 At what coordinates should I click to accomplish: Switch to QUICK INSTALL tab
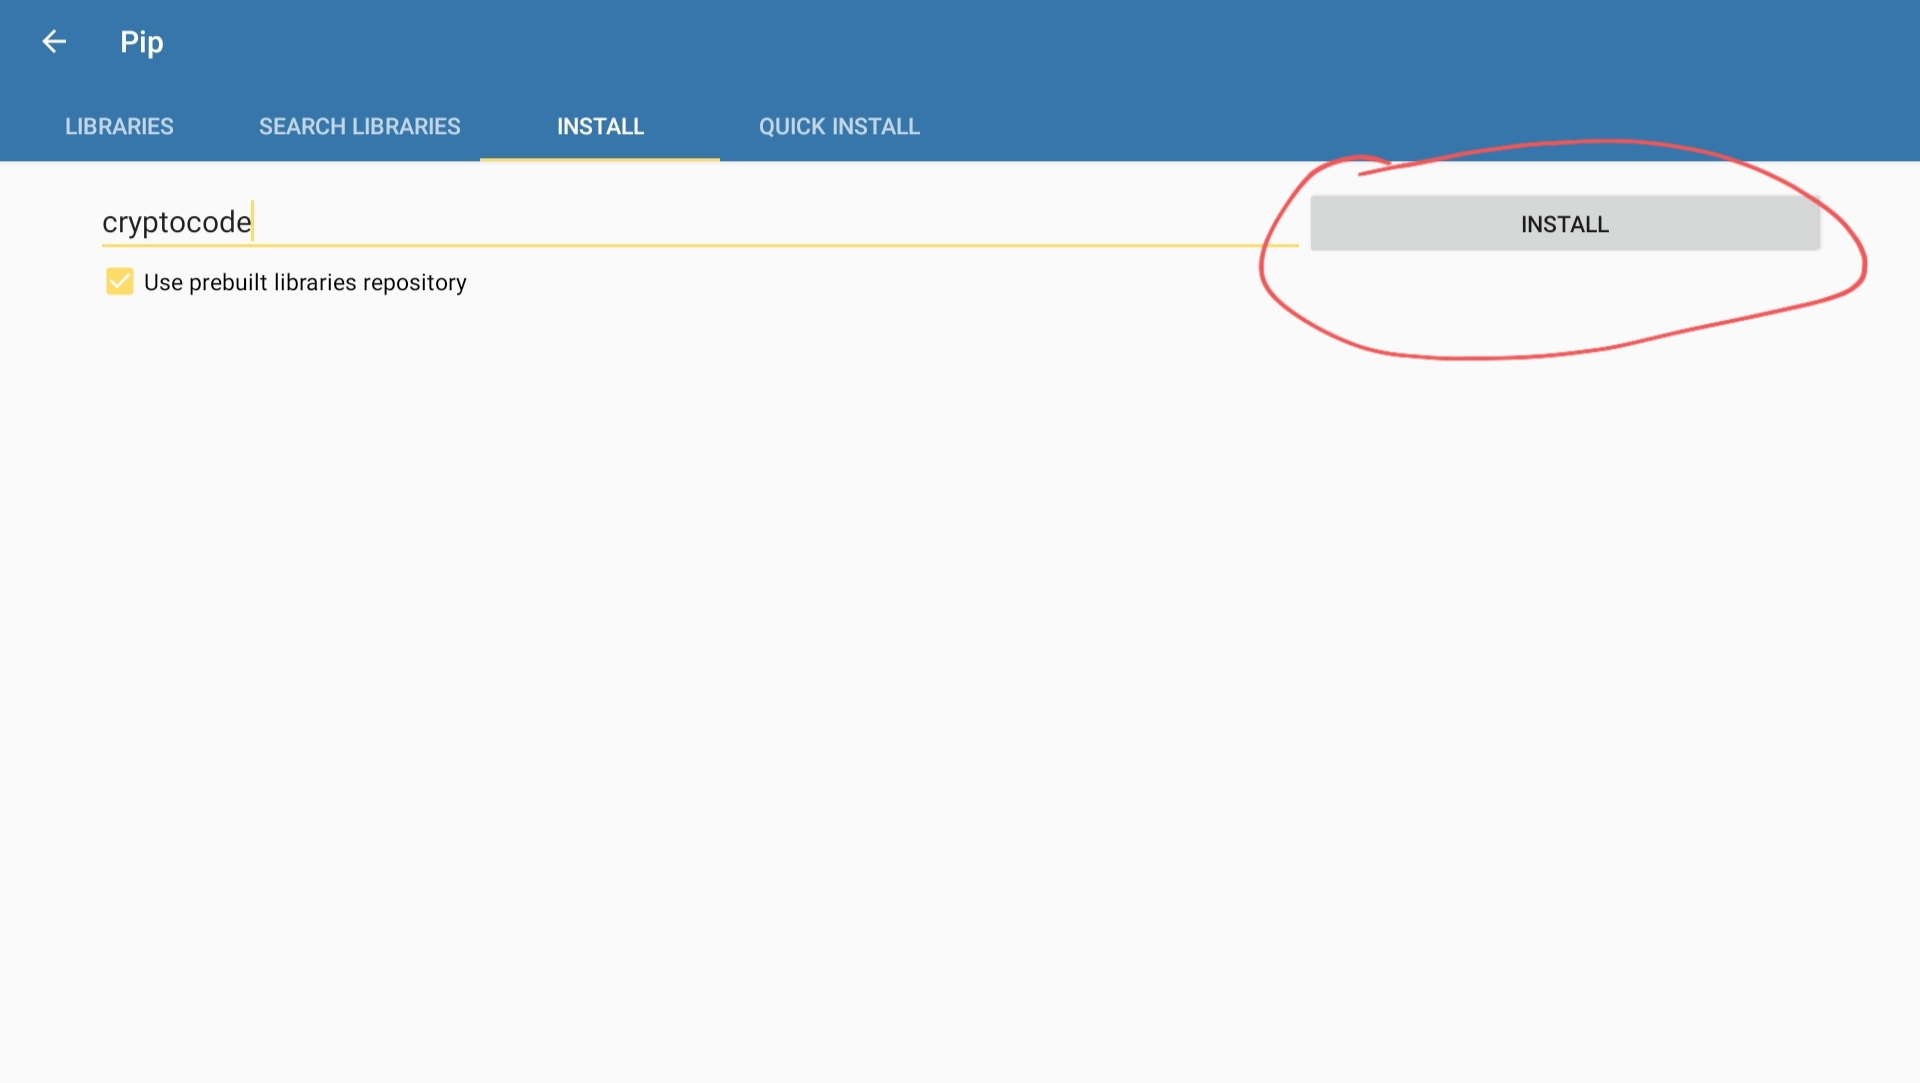[839, 127]
